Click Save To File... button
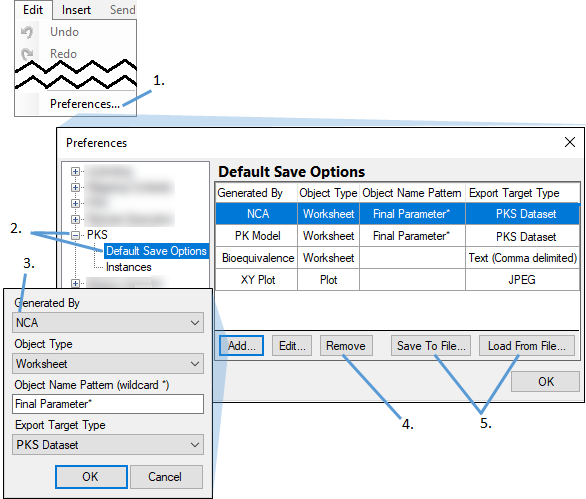This screenshot has height=499, width=586. (431, 346)
